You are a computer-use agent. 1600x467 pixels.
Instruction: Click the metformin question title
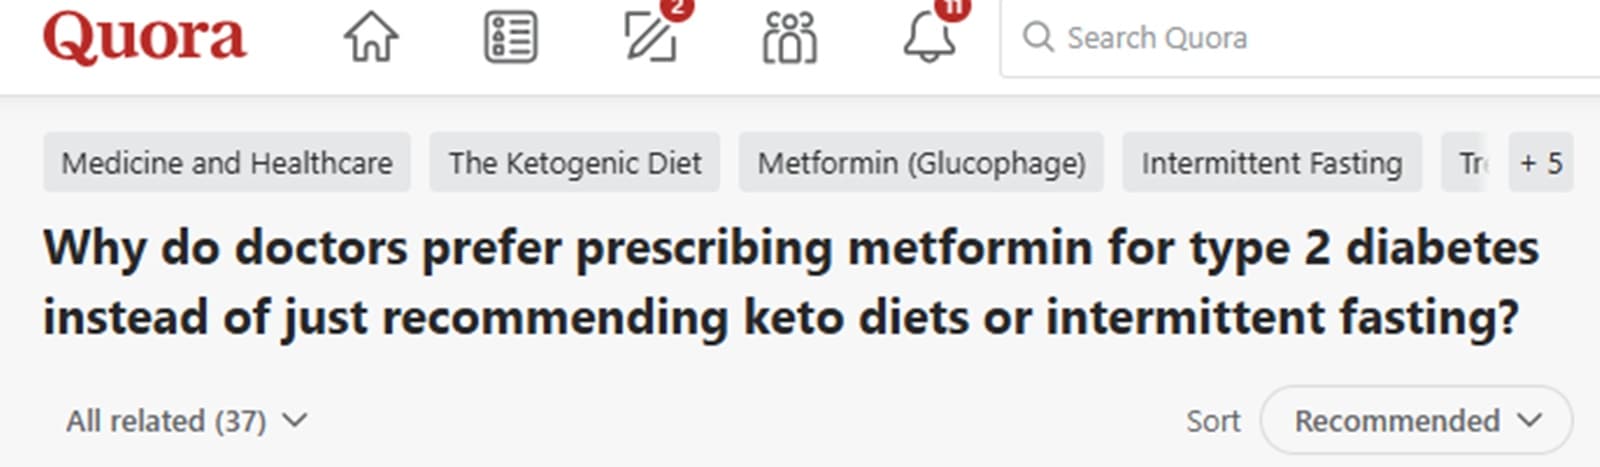[x=791, y=283]
